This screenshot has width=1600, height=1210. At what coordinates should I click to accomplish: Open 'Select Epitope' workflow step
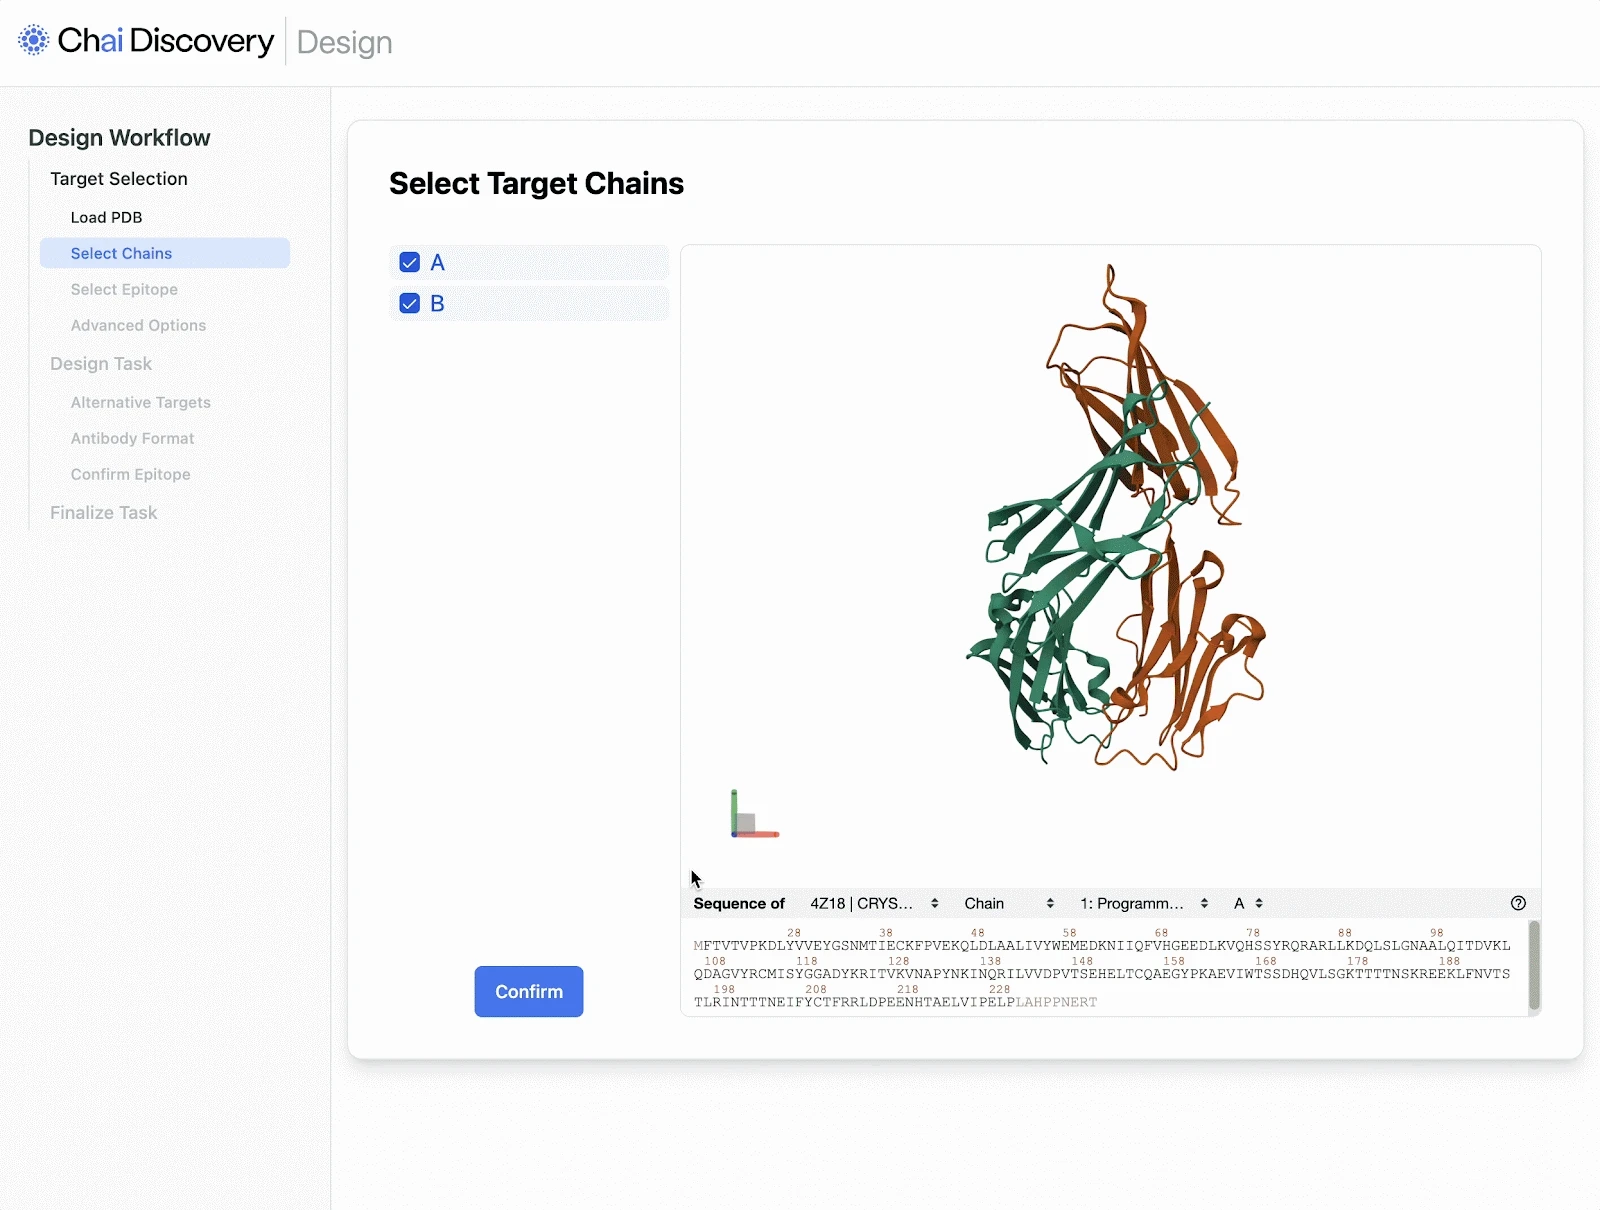(124, 289)
